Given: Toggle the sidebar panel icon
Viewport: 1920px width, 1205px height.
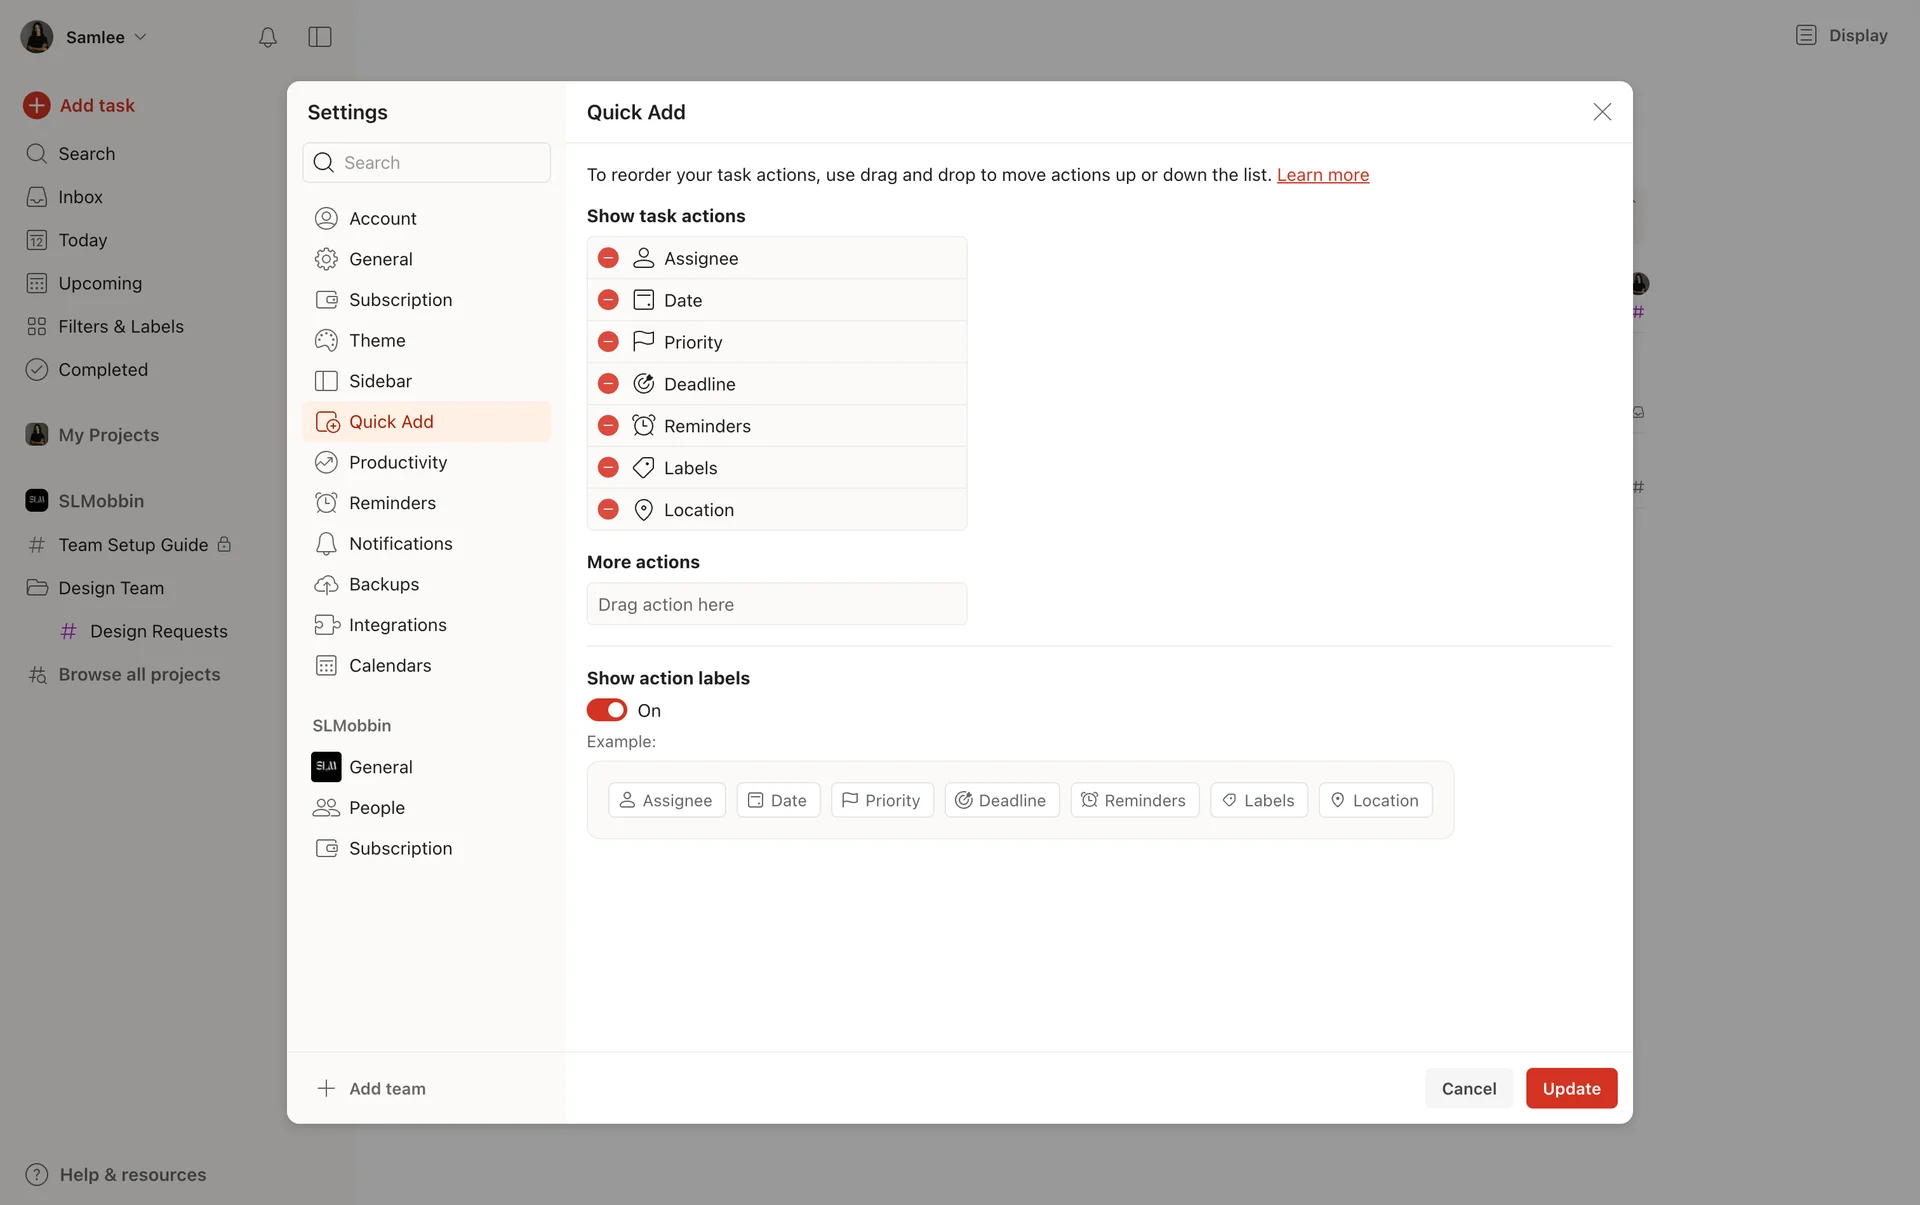Looking at the screenshot, I should click(x=320, y=37).
